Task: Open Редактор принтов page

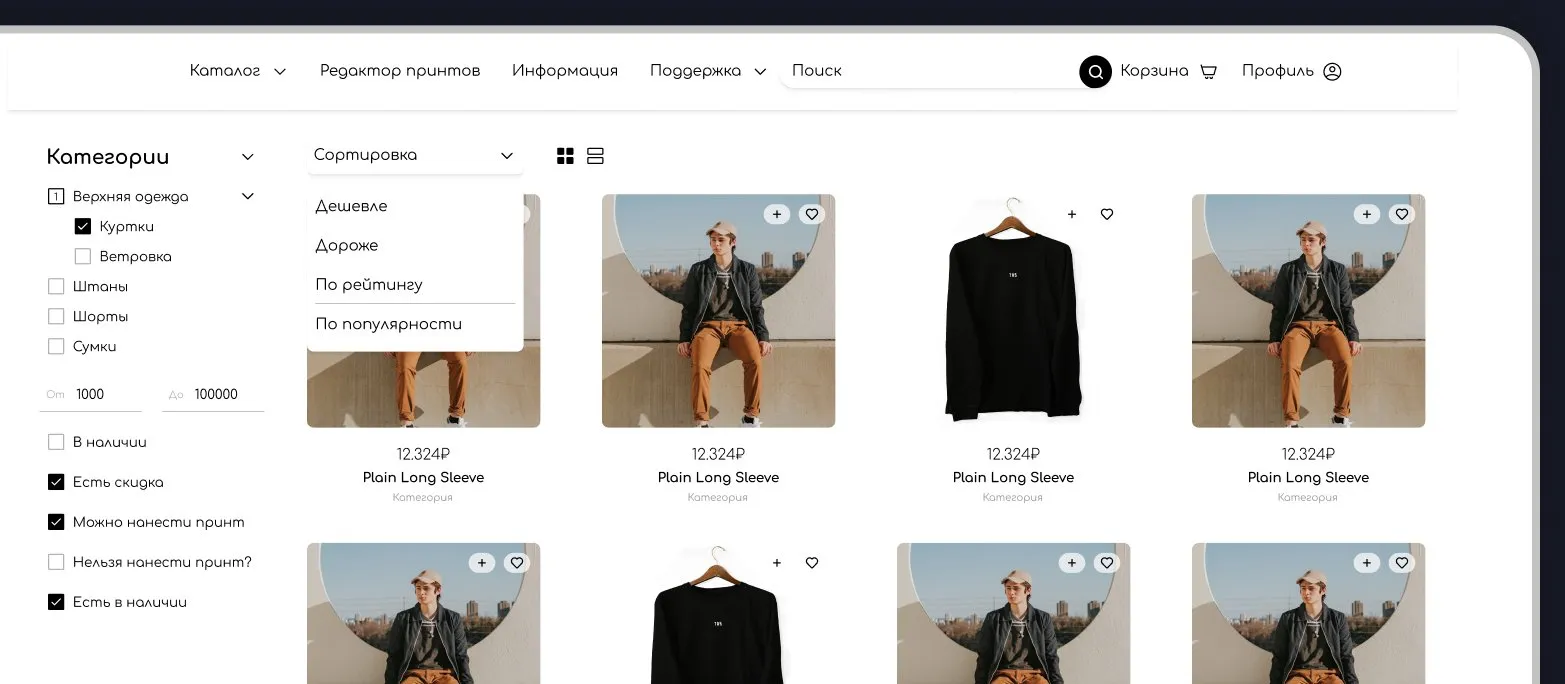Action: [400, 71]
